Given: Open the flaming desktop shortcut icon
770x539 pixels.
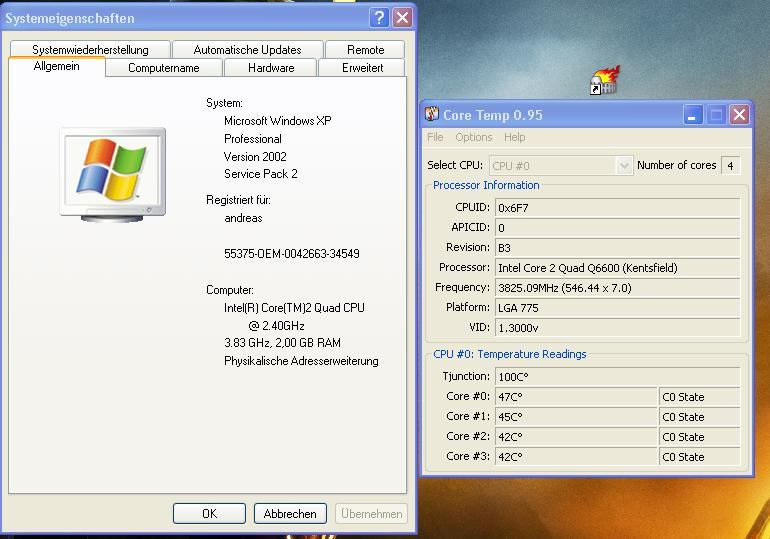Looking at the screenshot, I should click(x=605, y=80).
